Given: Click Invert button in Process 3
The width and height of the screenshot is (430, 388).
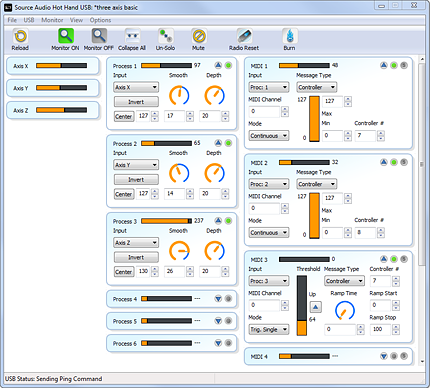Looking at the screenshot, I should pos(136,257).
